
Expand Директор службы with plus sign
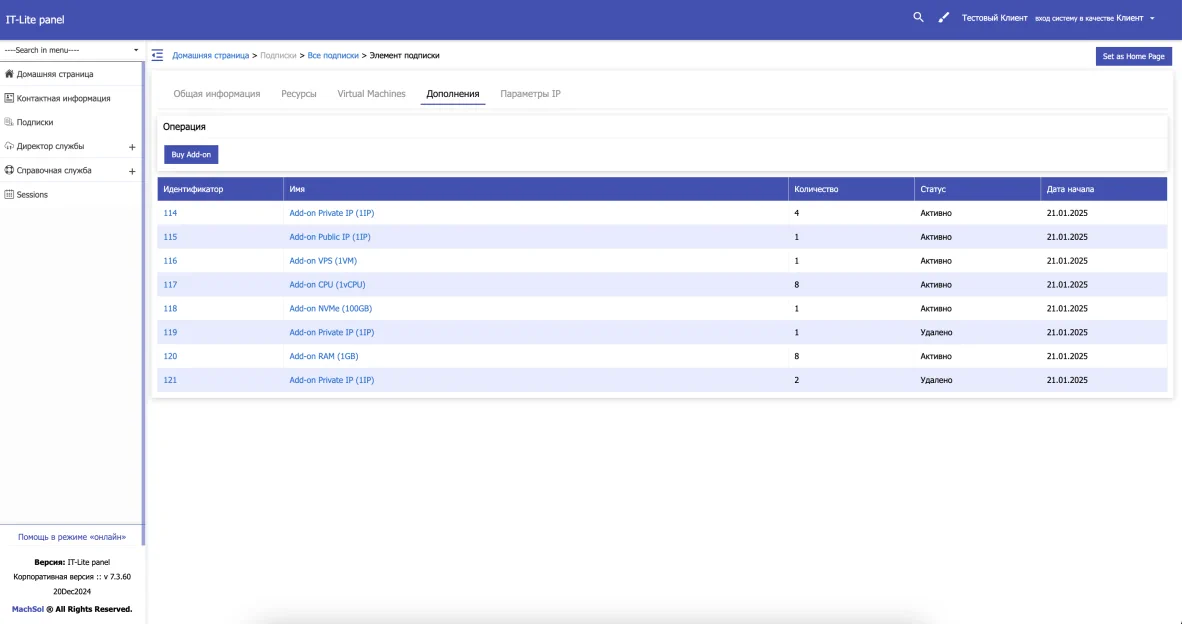[132, 147]
